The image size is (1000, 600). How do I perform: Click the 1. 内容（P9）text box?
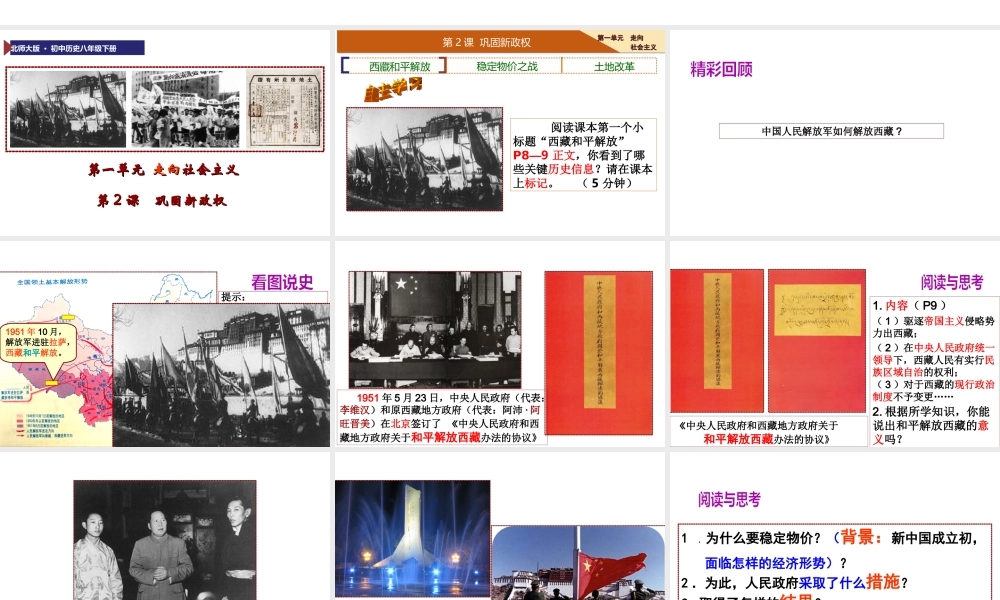[x=933, y=372]
